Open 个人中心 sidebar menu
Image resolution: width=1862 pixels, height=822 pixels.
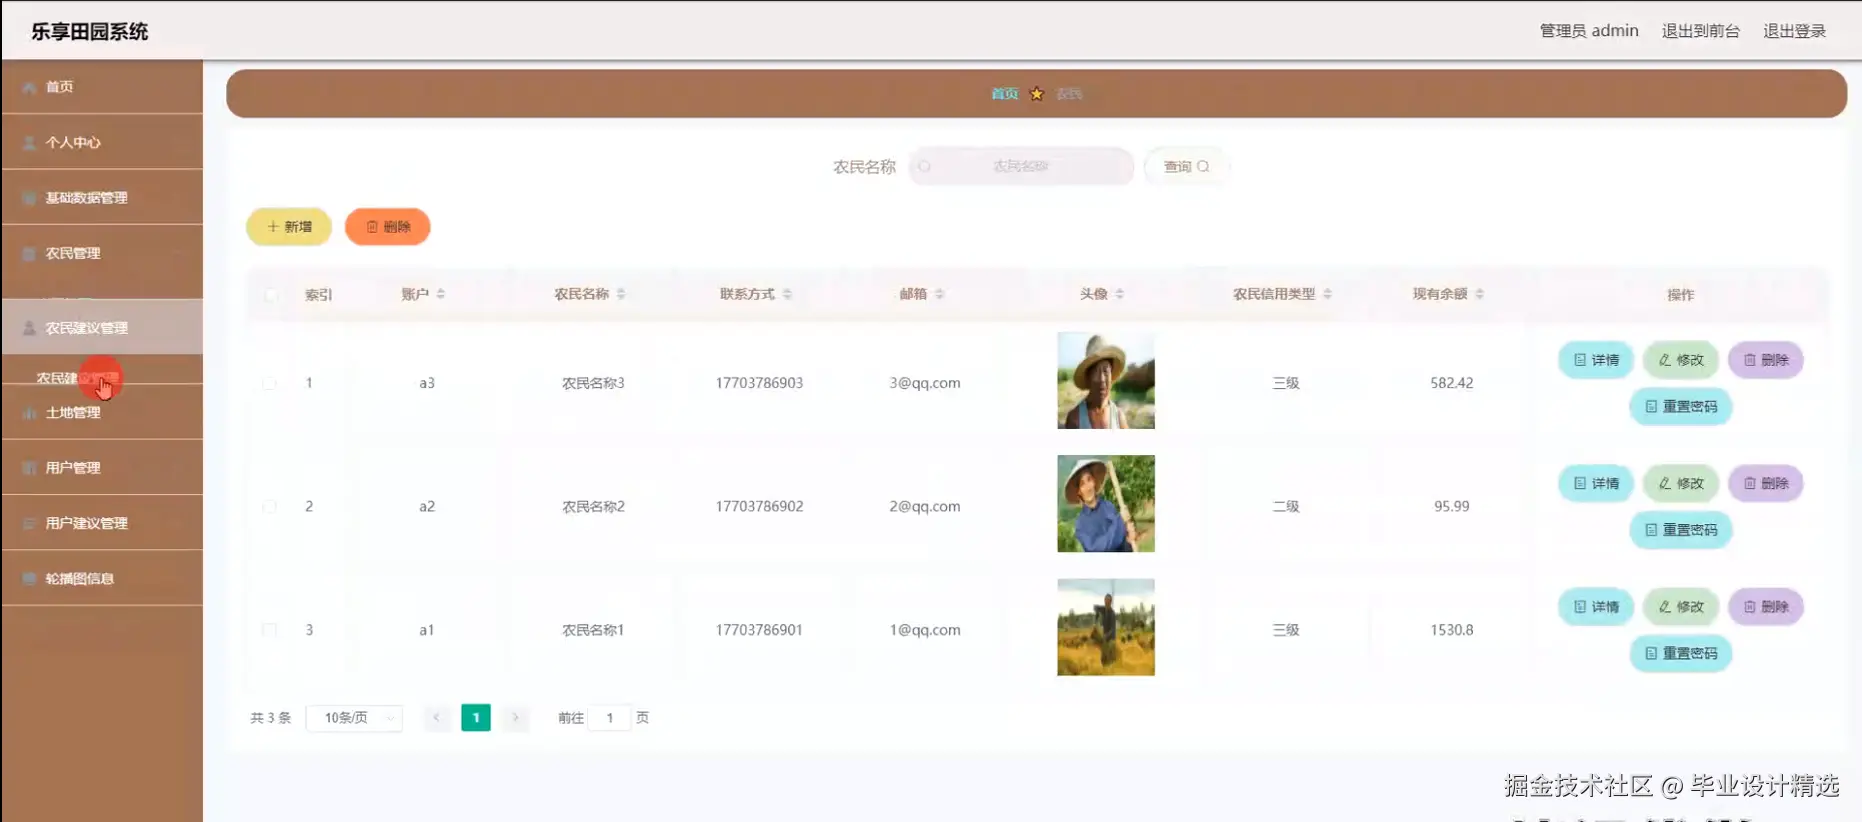[102, 142]
